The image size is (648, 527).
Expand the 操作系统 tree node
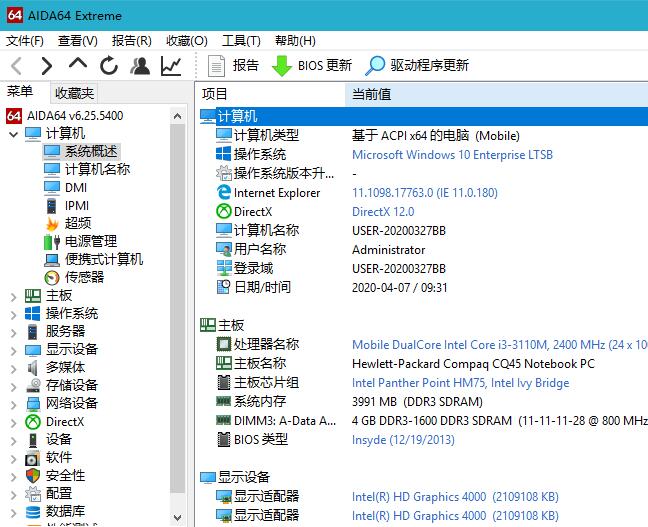click(14, 314)
